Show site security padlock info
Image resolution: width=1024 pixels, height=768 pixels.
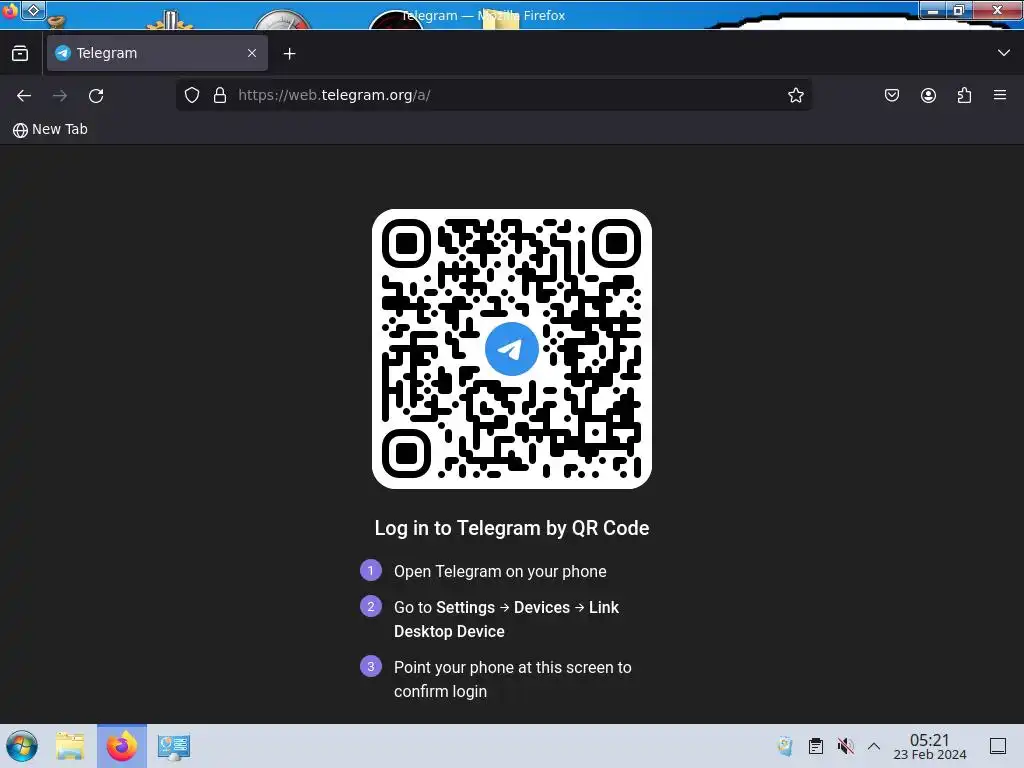pos(220,95)
